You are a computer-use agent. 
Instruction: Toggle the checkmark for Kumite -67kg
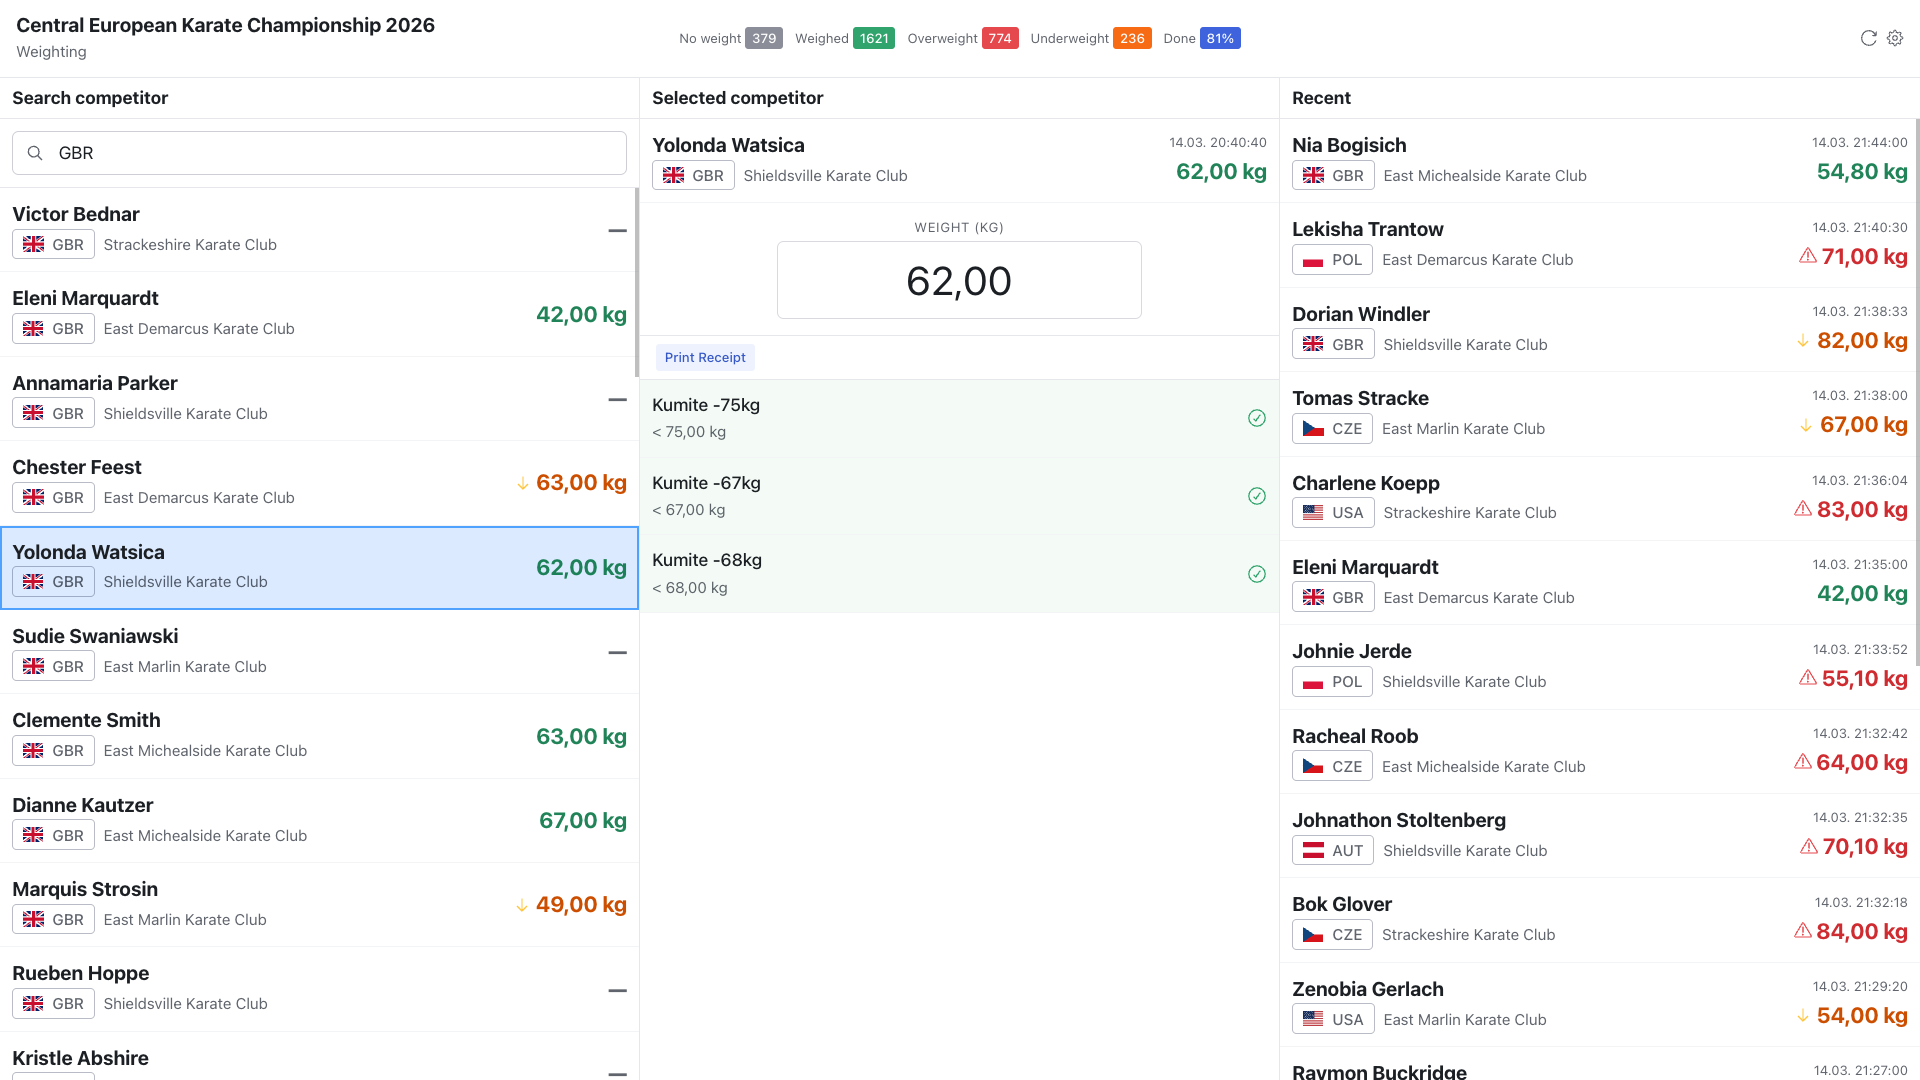1257,496
